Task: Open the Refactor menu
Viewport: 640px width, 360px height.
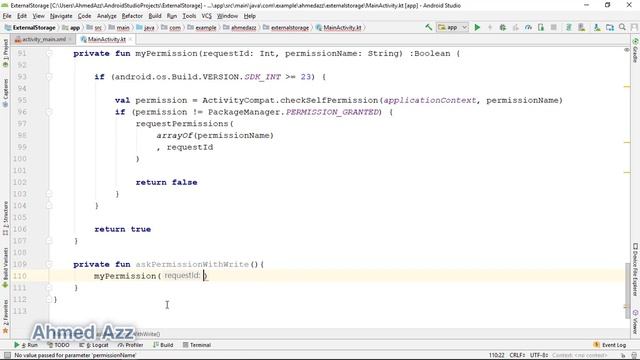Action: [x=132, y=16]
